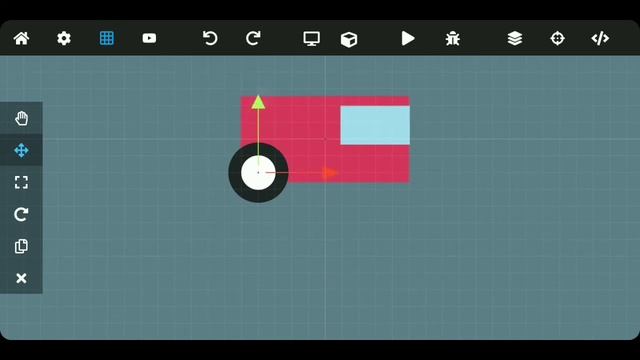The width and height of the screenshot is (640, 360).
Task: Open the code editor icon
Action: (600, 38)
